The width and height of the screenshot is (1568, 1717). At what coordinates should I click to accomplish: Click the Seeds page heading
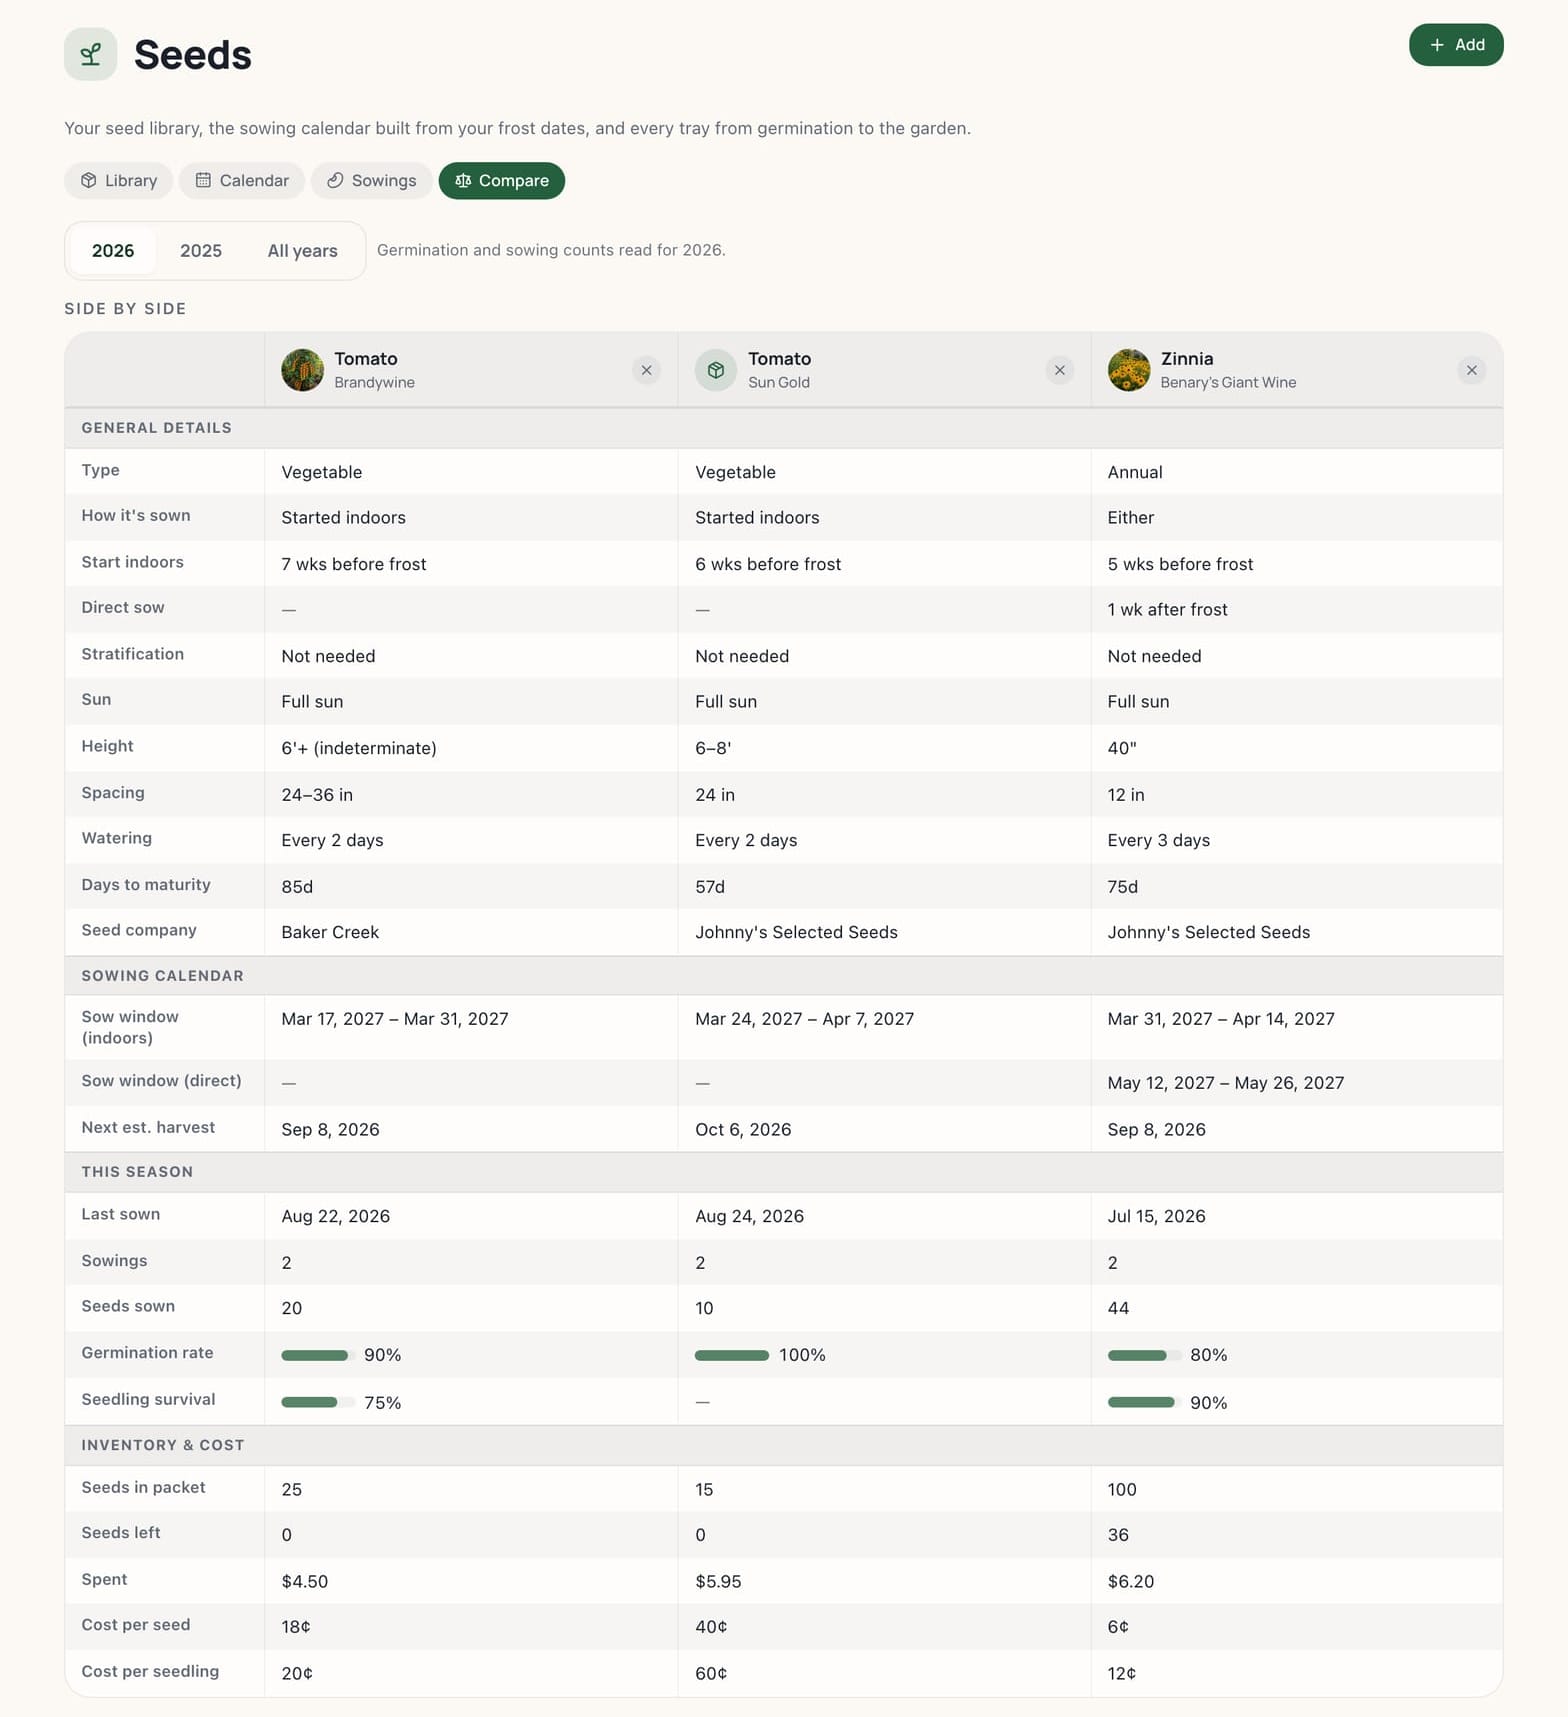[193, 55]
